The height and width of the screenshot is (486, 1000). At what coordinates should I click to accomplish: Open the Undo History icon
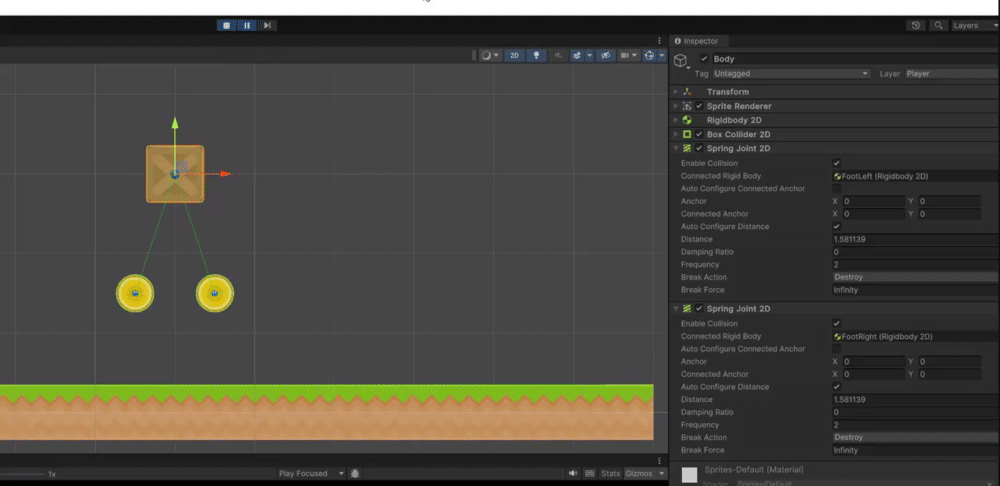point(916,26)
